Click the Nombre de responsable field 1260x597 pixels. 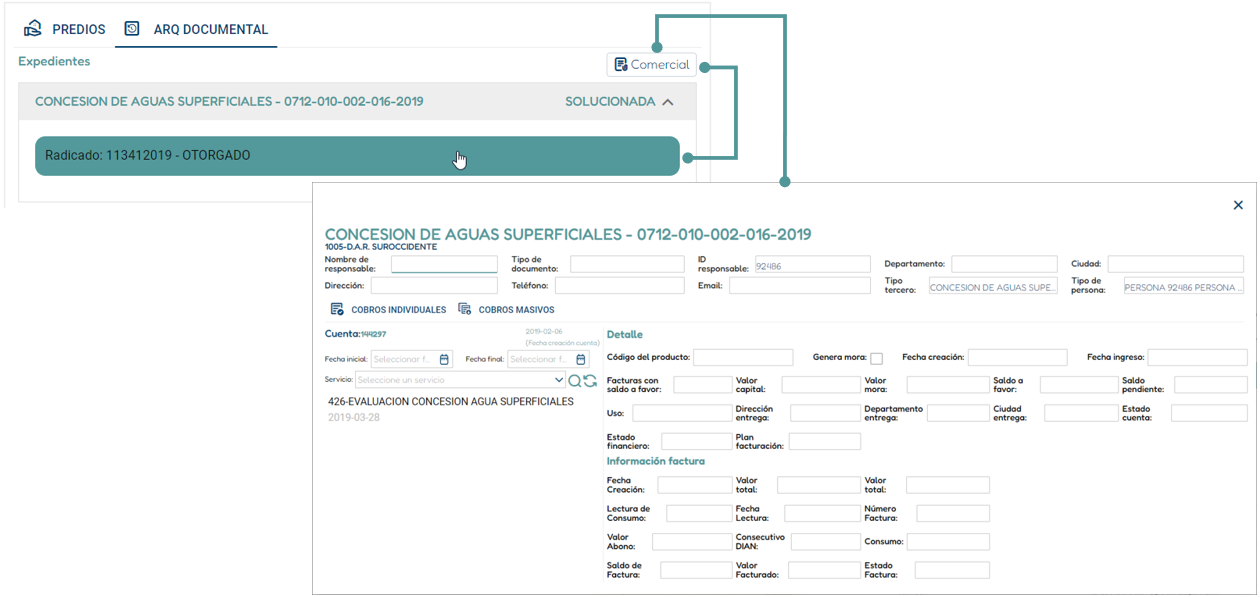click(x=444, y=265)
